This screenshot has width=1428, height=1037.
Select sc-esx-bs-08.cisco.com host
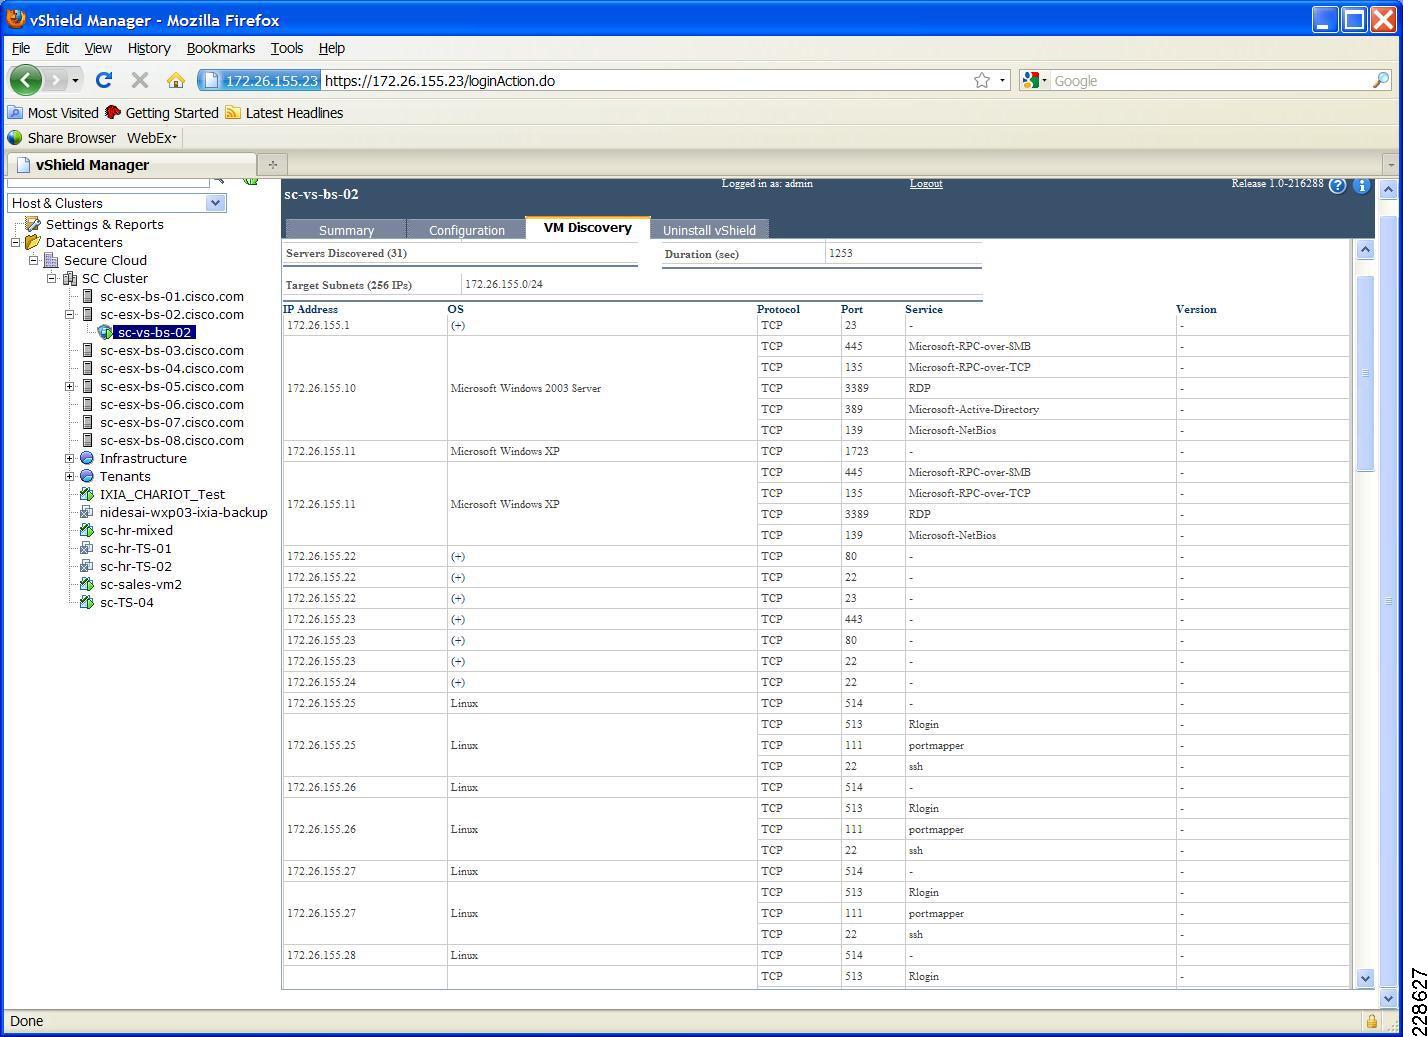172,440
